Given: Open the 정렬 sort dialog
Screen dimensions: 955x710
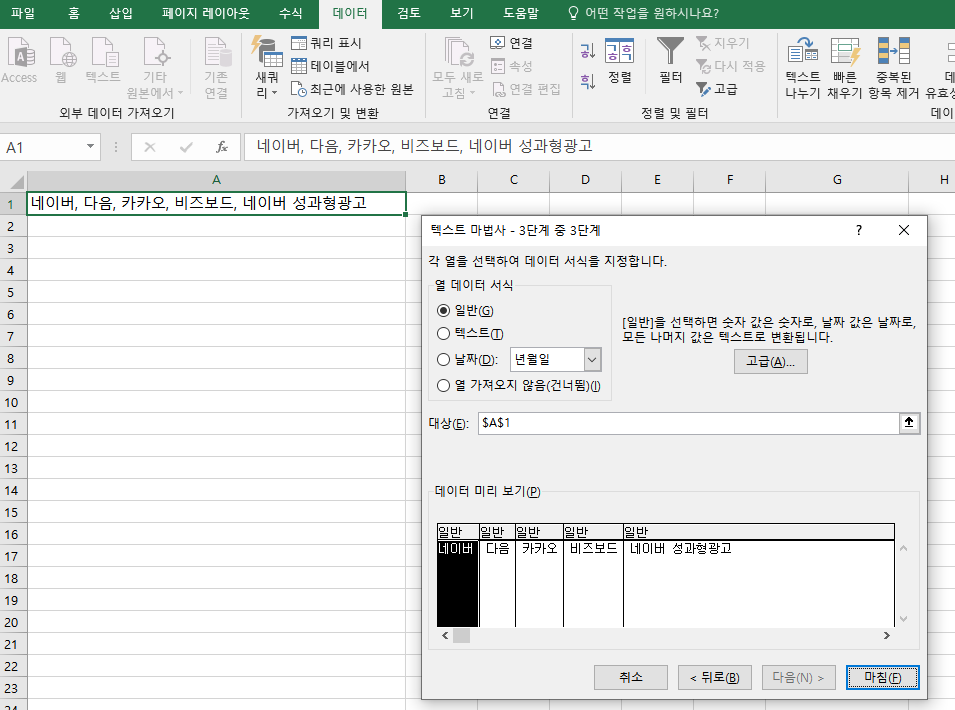Looking at the screenshot, I should [x=619, y=60].
